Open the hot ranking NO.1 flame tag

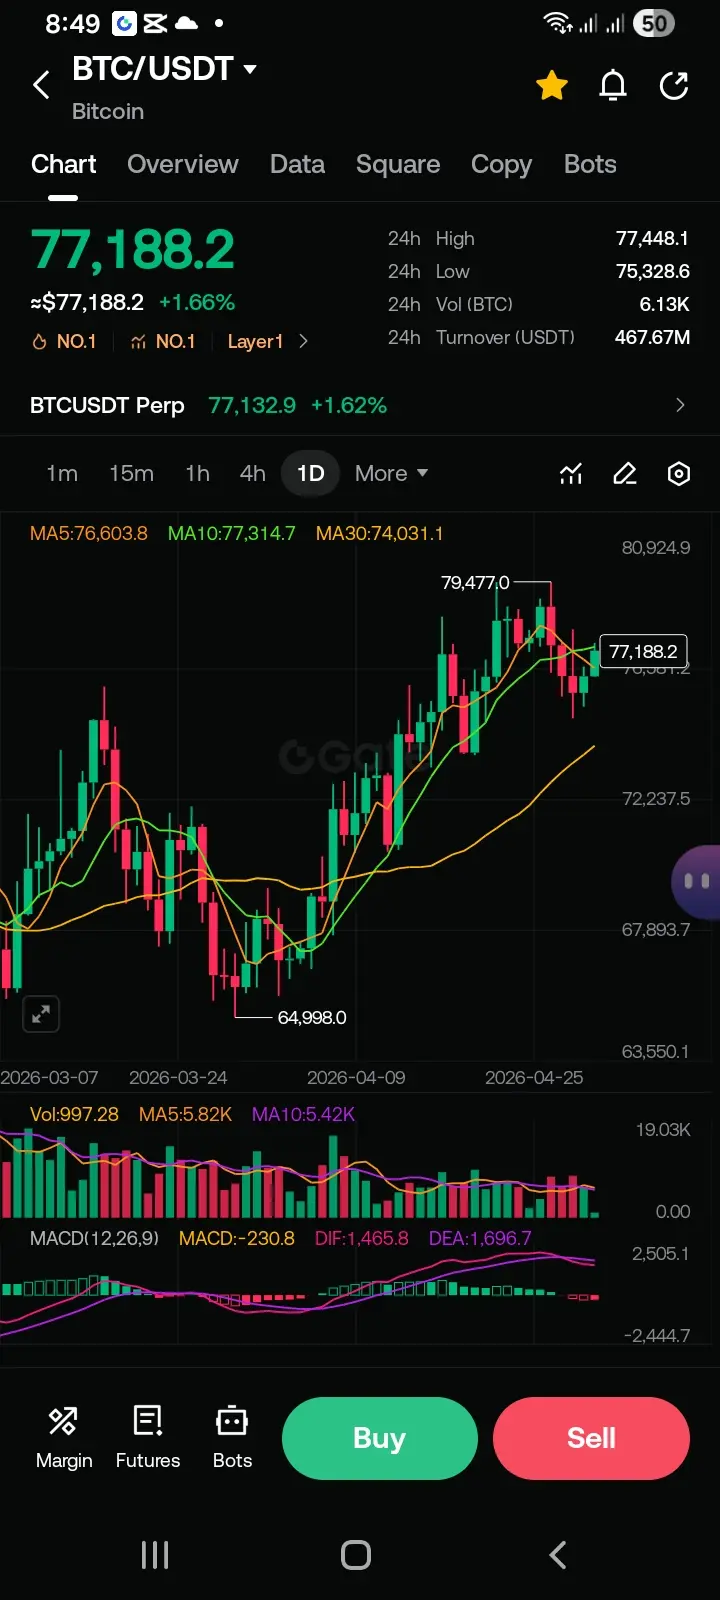[x=65, y=341]
